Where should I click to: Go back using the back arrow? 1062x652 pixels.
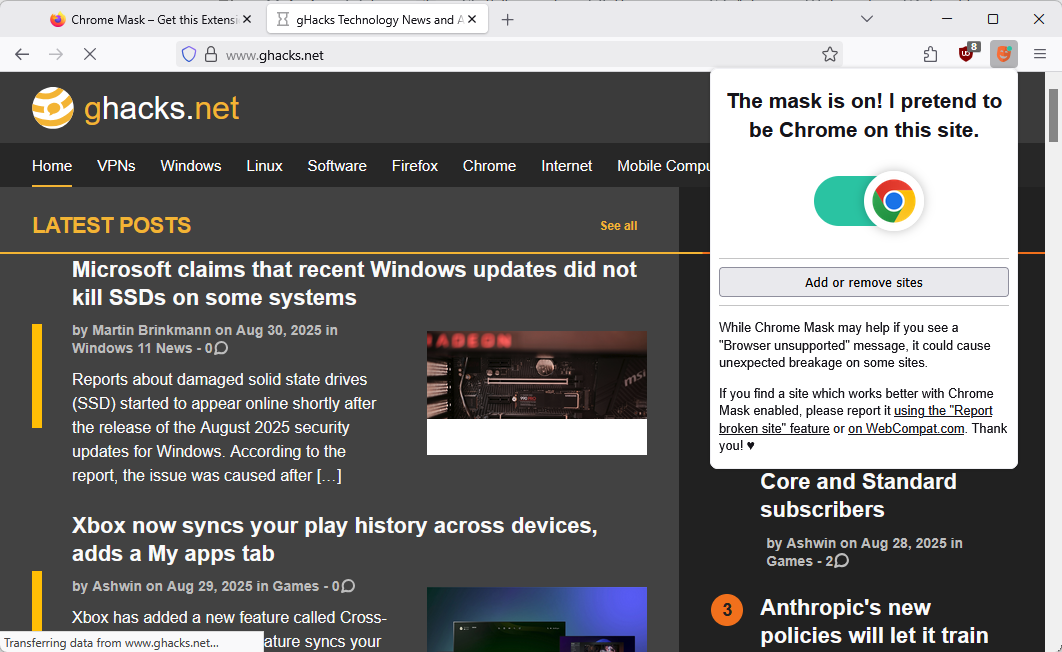coord(22,55)
